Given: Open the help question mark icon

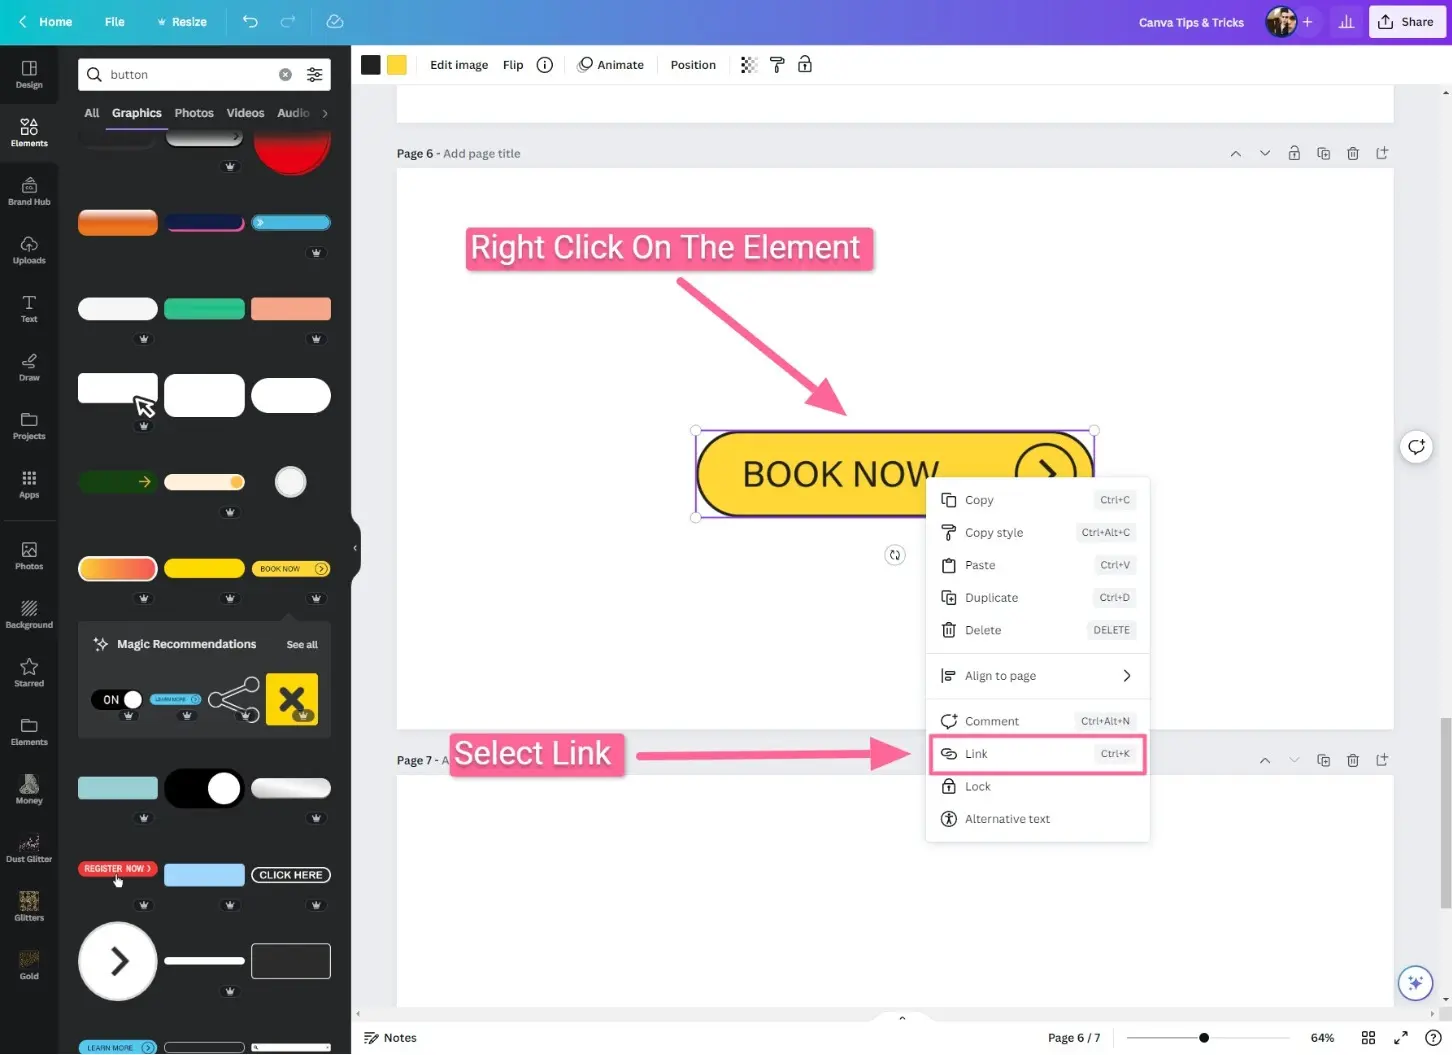Looking at the screenshot, I should click(1433, 1038).
